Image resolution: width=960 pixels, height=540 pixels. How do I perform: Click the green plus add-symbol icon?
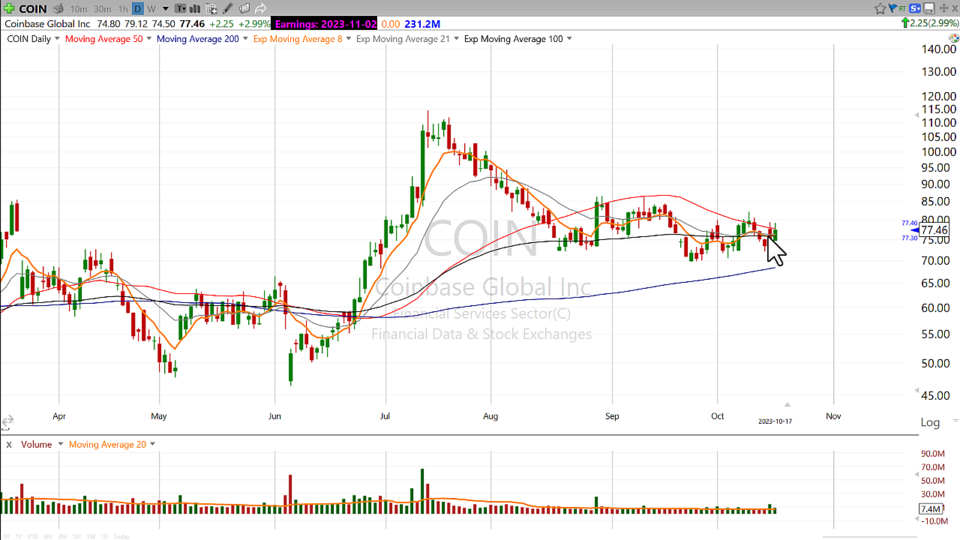point(9,9)
